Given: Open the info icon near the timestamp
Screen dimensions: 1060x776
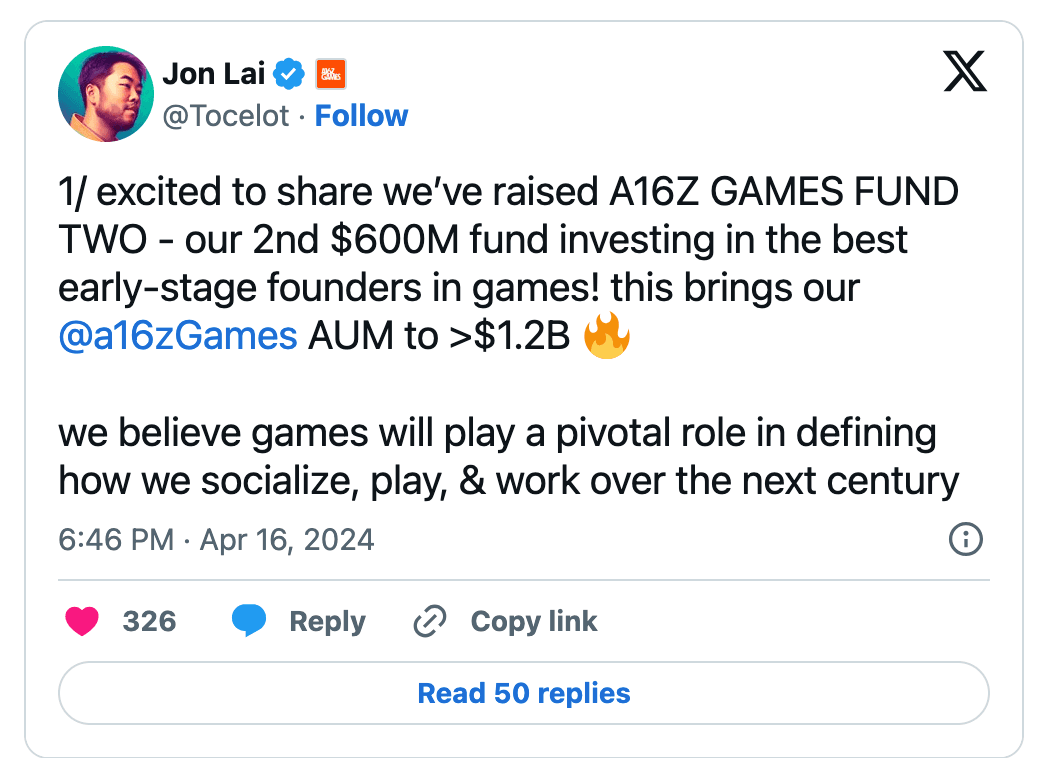Looking at the screenshot, I should pyautogui.click(x=965, y=540).
